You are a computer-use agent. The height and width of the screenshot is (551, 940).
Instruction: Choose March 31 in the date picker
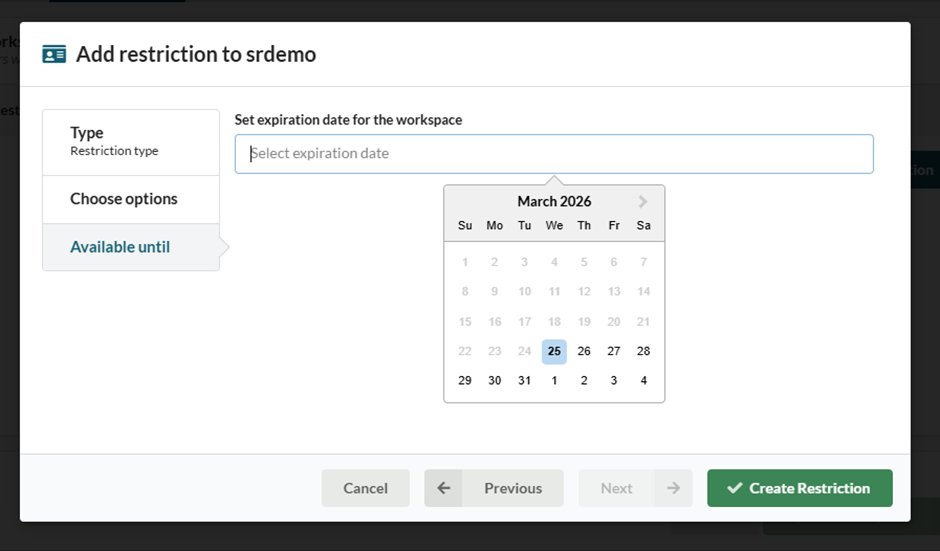pos(524,380)
